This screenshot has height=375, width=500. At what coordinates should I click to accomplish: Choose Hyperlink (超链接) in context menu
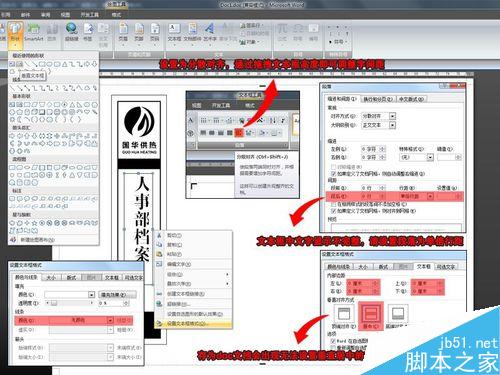coord(193,304)
